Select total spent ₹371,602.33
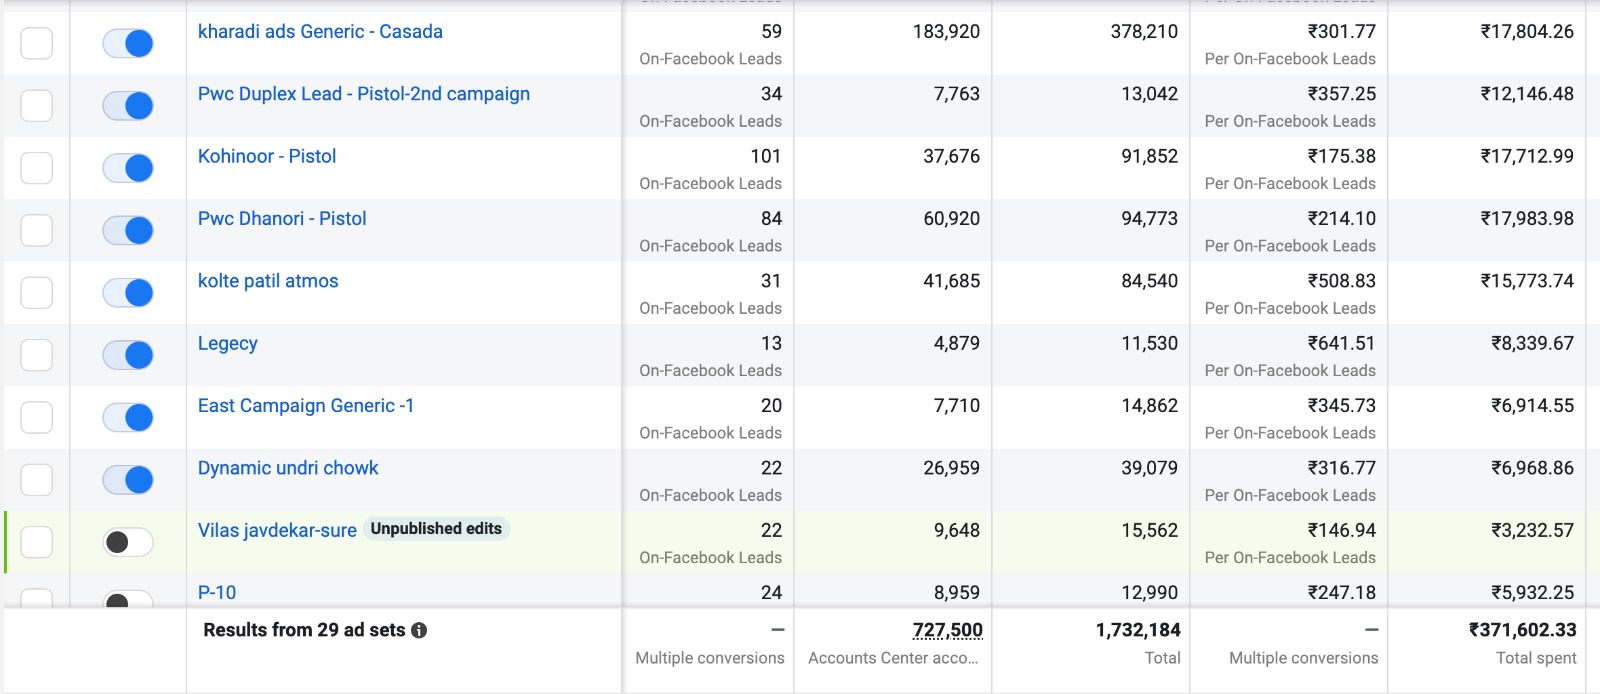 click(1522, 630)
